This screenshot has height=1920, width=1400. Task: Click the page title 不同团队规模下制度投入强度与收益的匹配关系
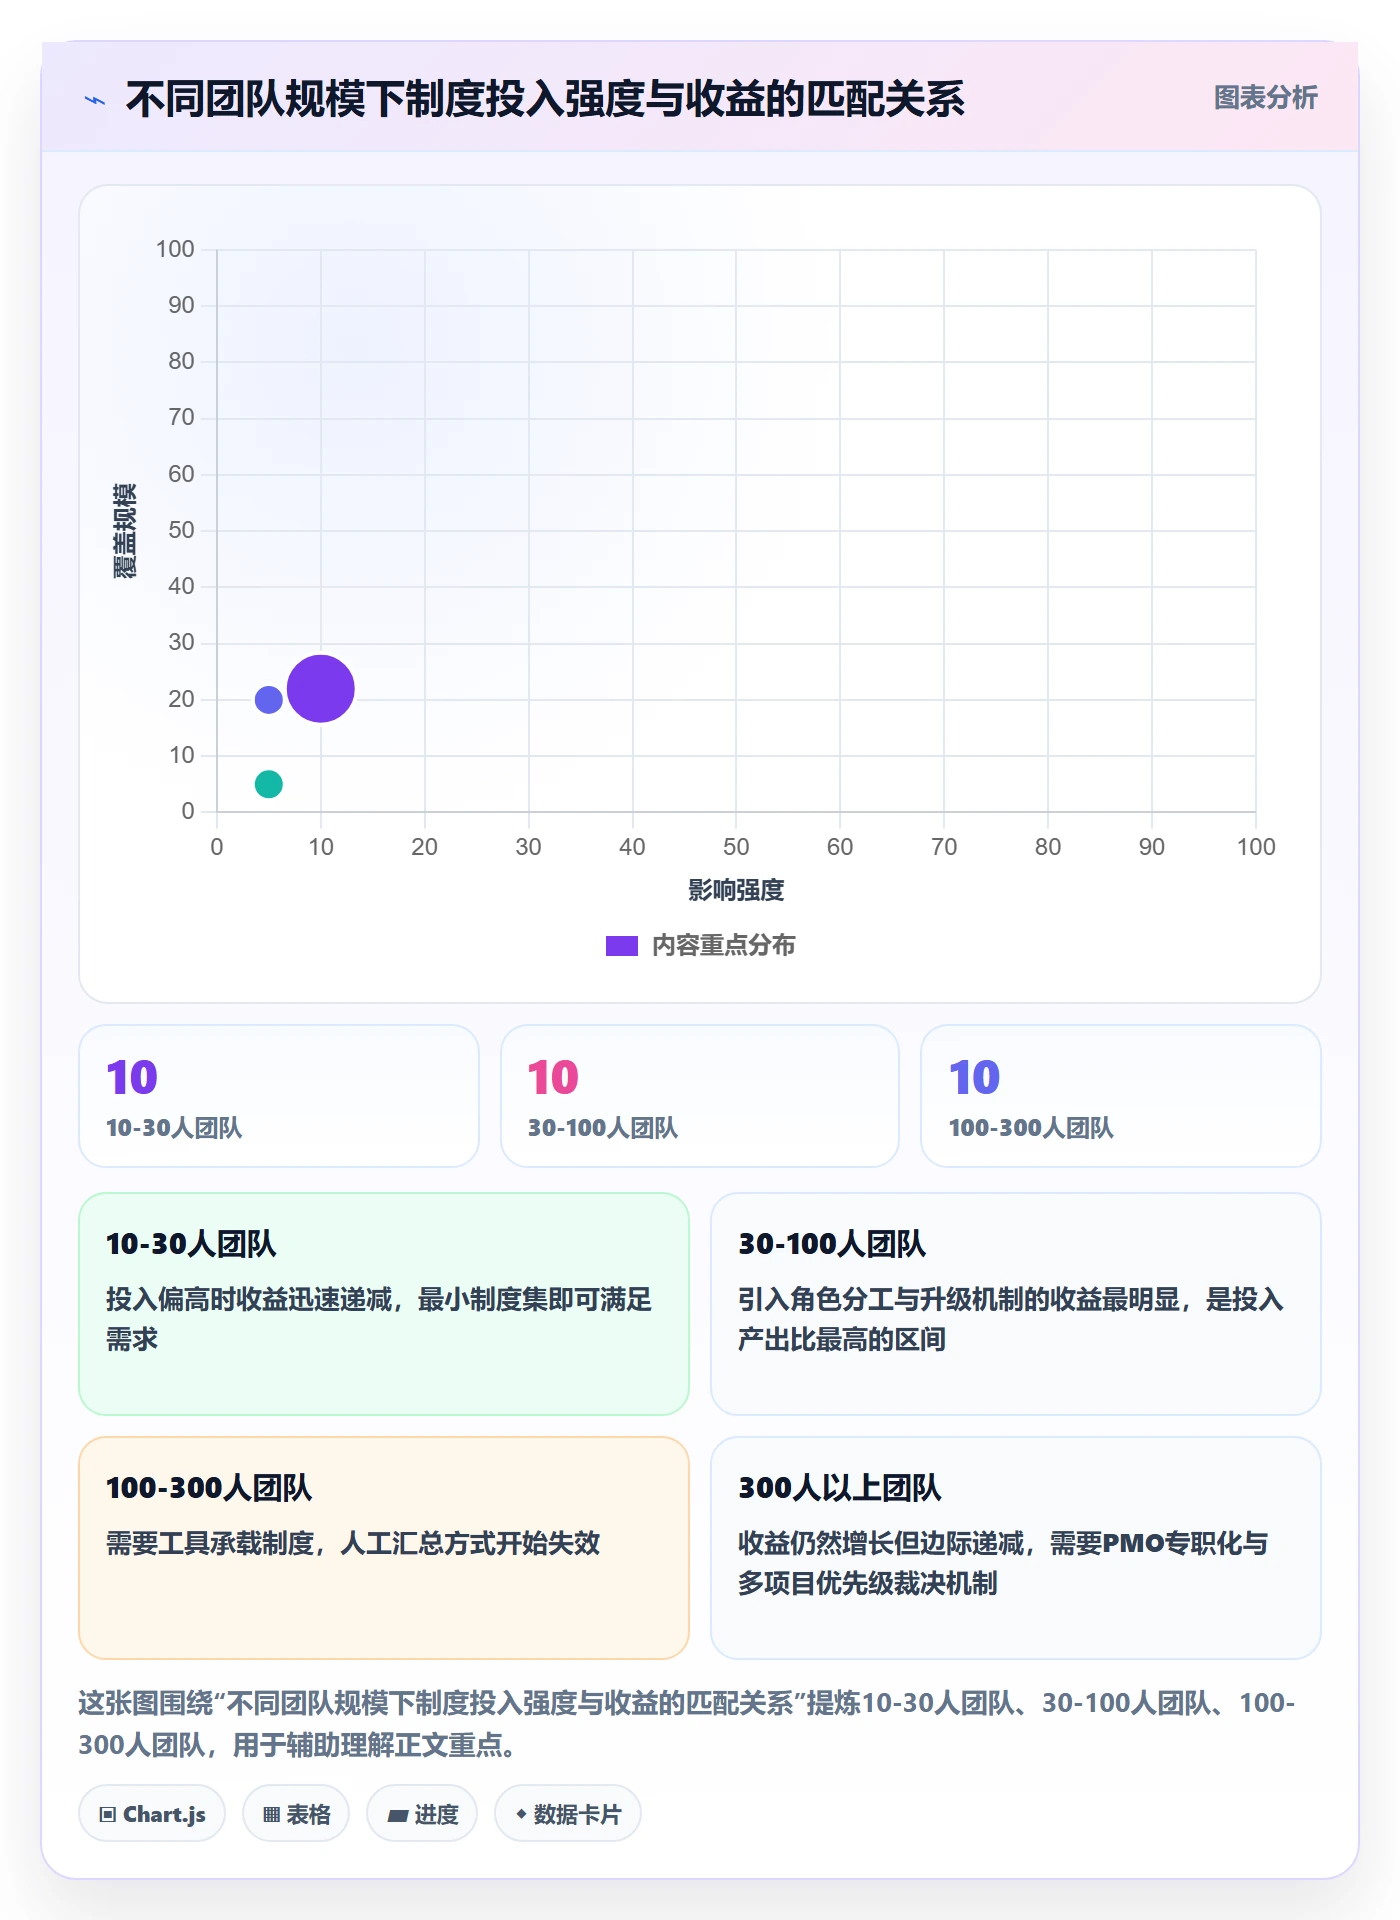(x=545, y=100)
